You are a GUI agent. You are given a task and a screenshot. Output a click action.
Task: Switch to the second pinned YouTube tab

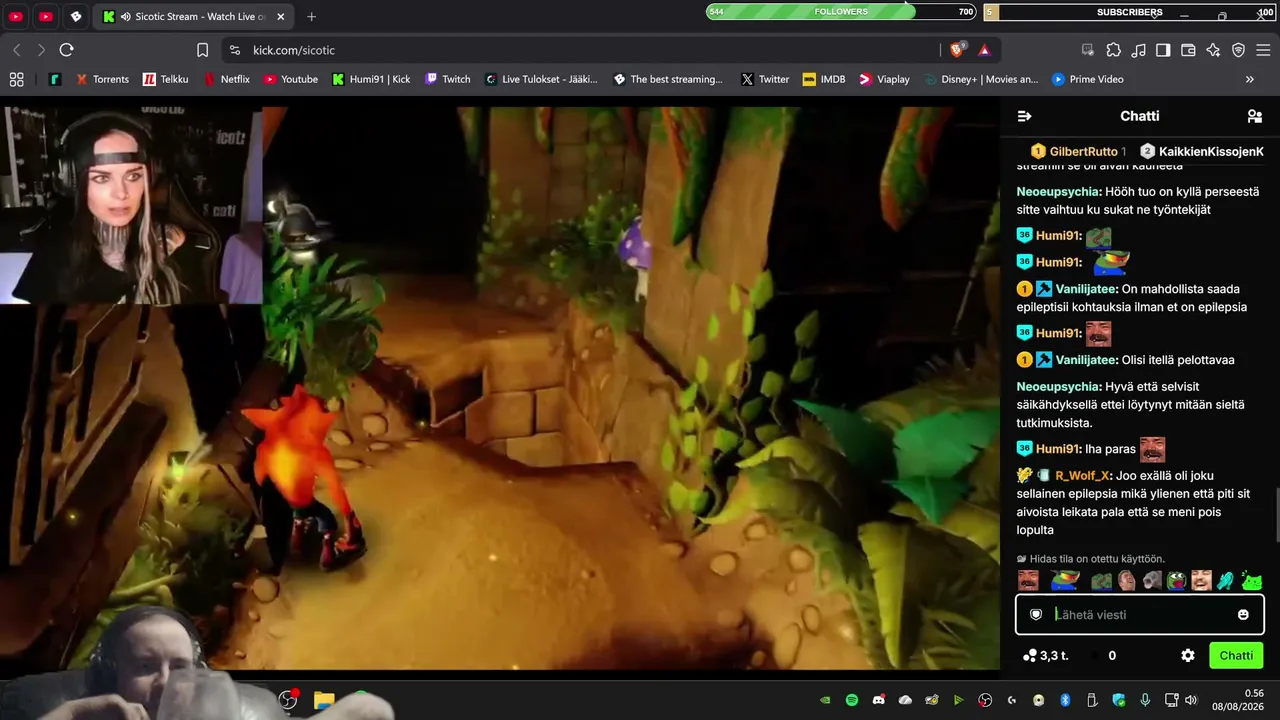[x=46, y=17]
